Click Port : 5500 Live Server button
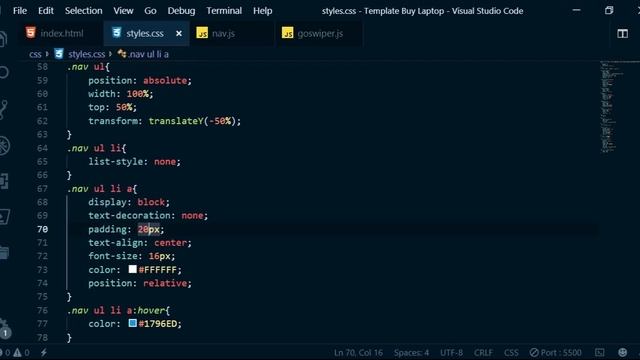Image resolution: width=640 pixels, height=360 pixels. tap(556, 353)
